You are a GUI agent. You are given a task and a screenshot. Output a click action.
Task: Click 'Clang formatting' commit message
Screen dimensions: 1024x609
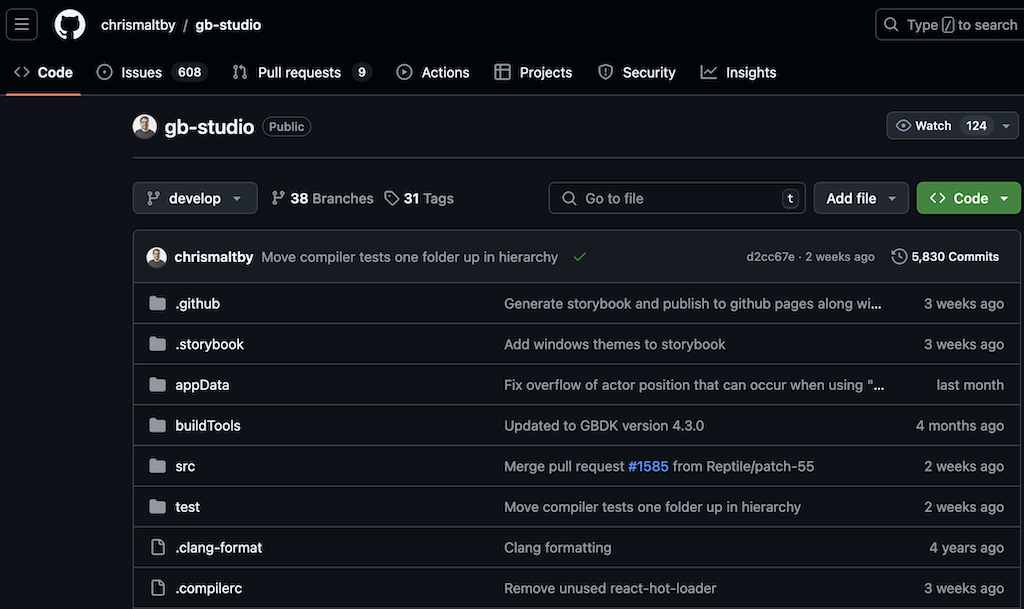click(558, 548)
